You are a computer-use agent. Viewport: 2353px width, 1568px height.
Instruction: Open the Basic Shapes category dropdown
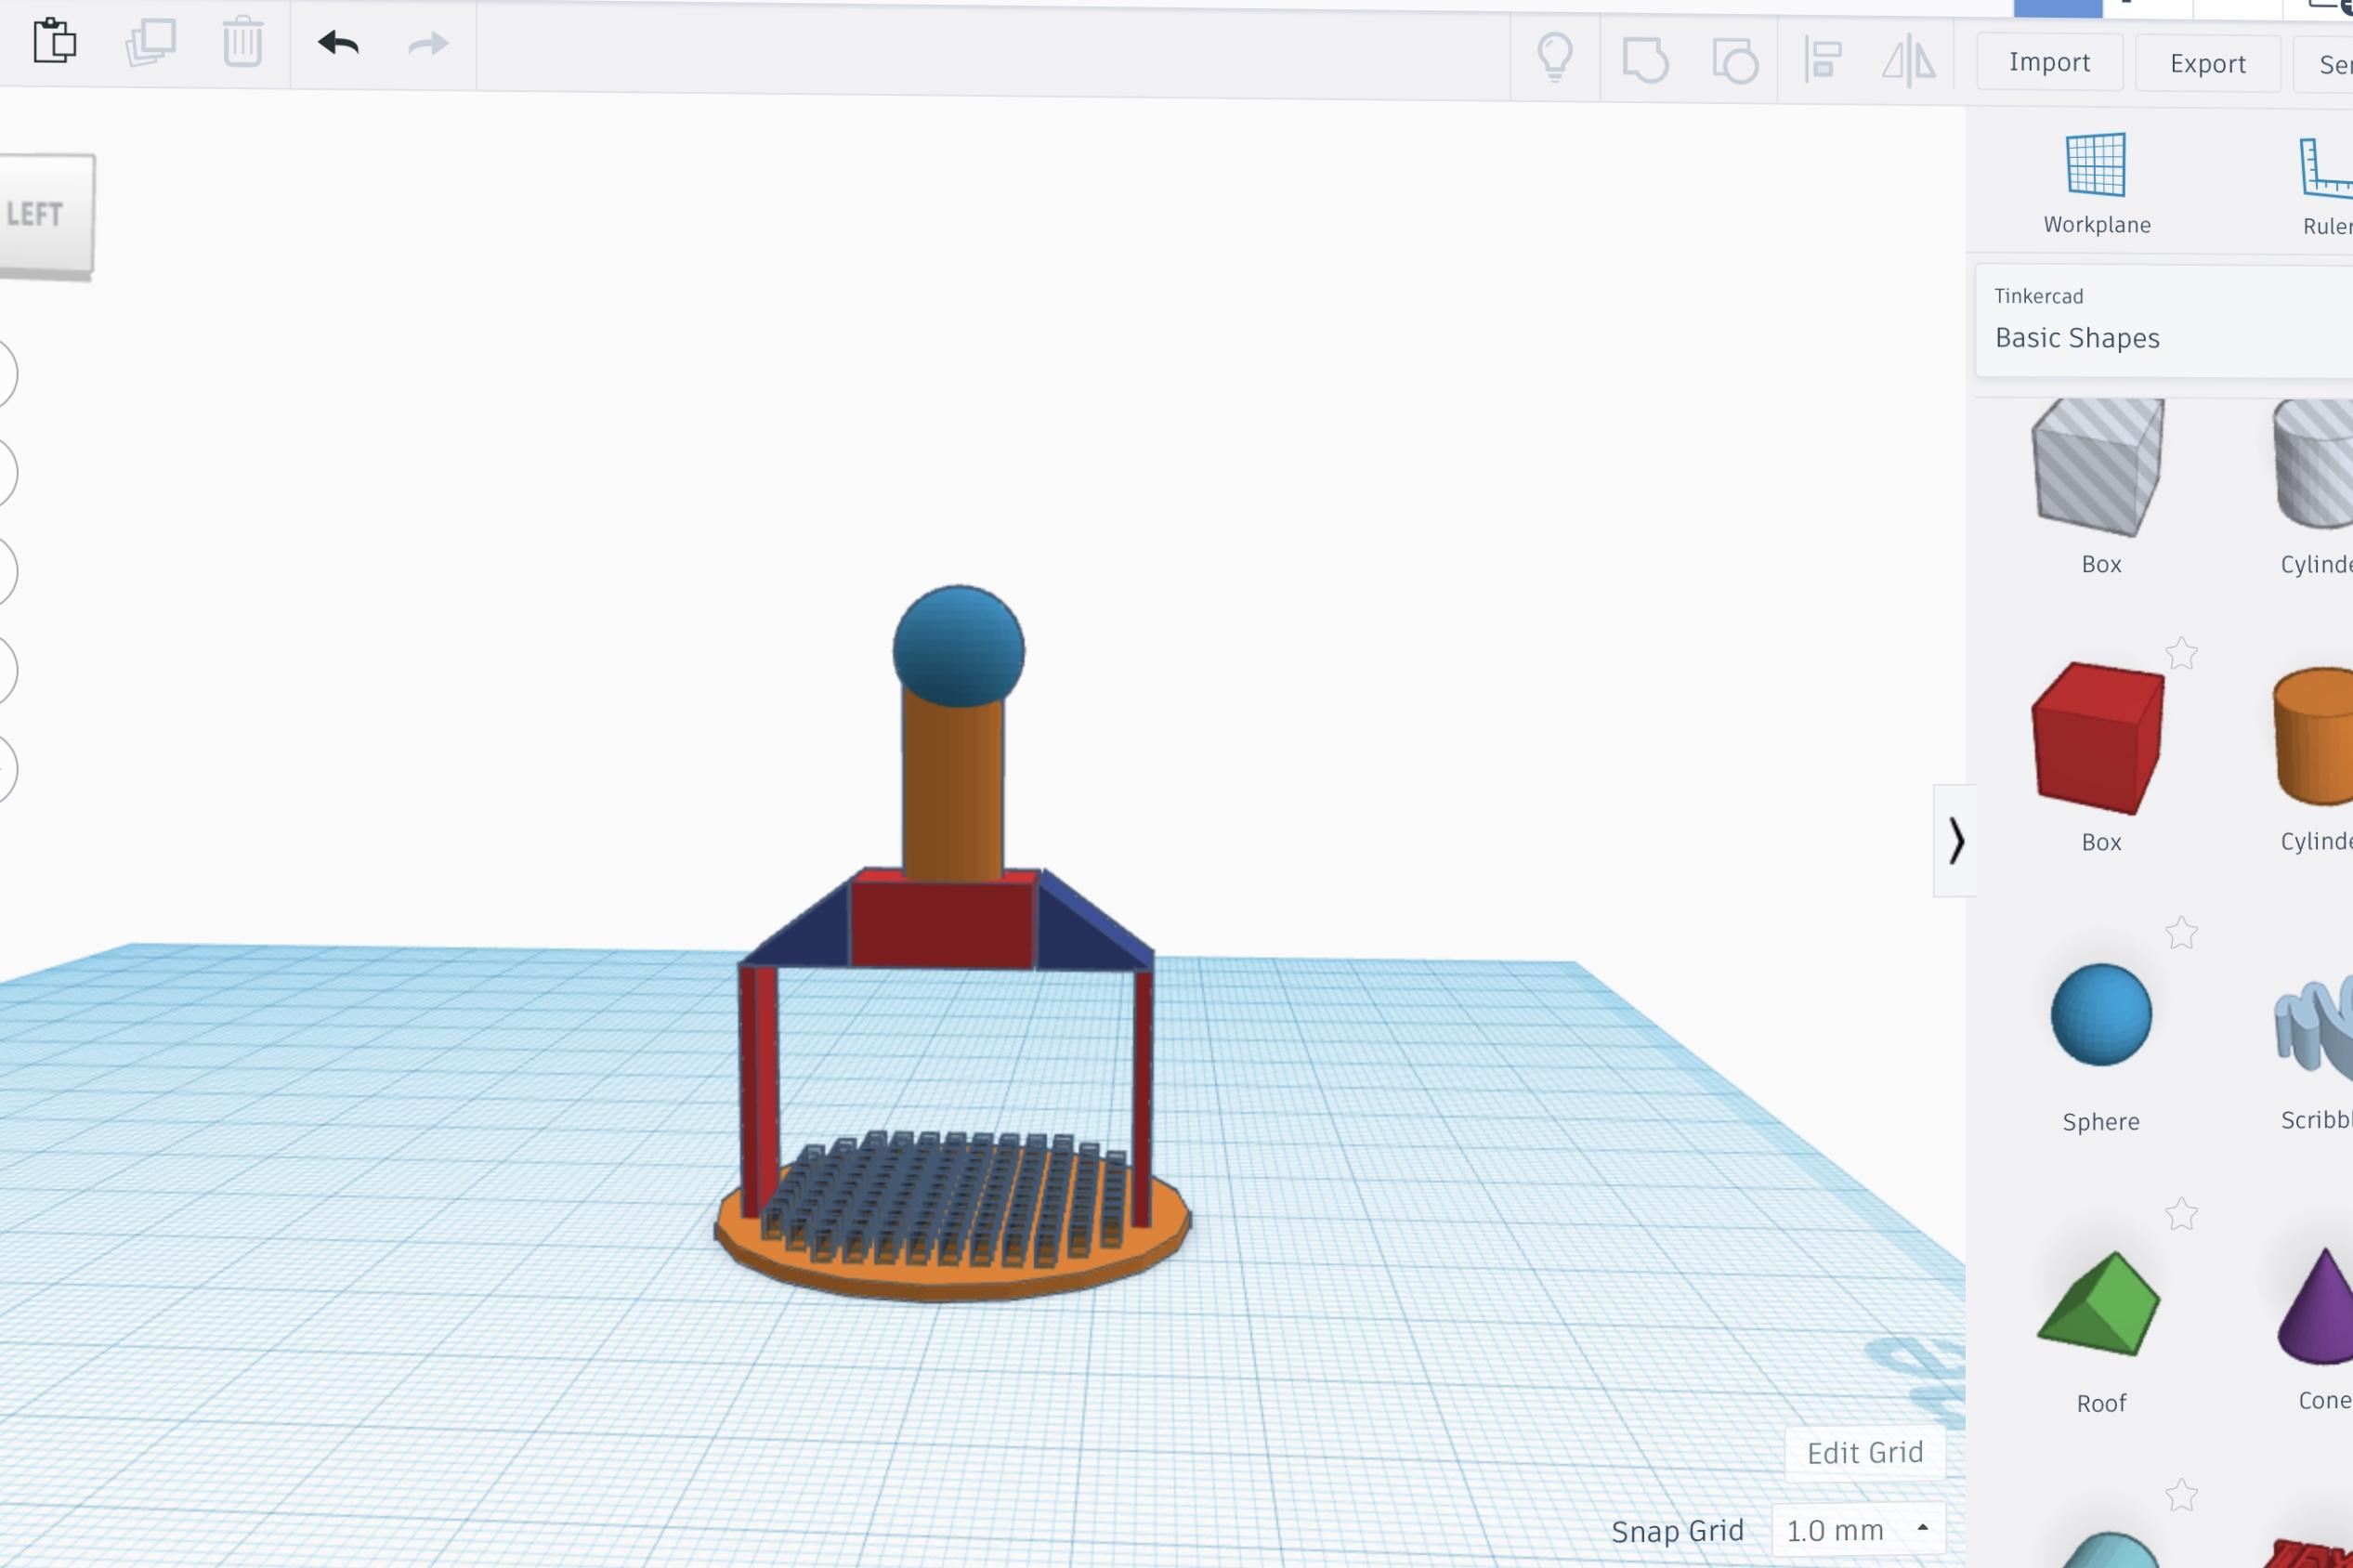2164,321
